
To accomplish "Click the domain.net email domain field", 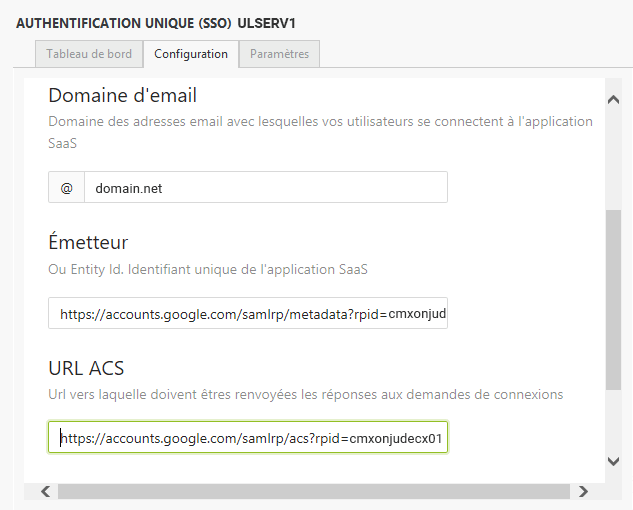I will click(266, 187).
